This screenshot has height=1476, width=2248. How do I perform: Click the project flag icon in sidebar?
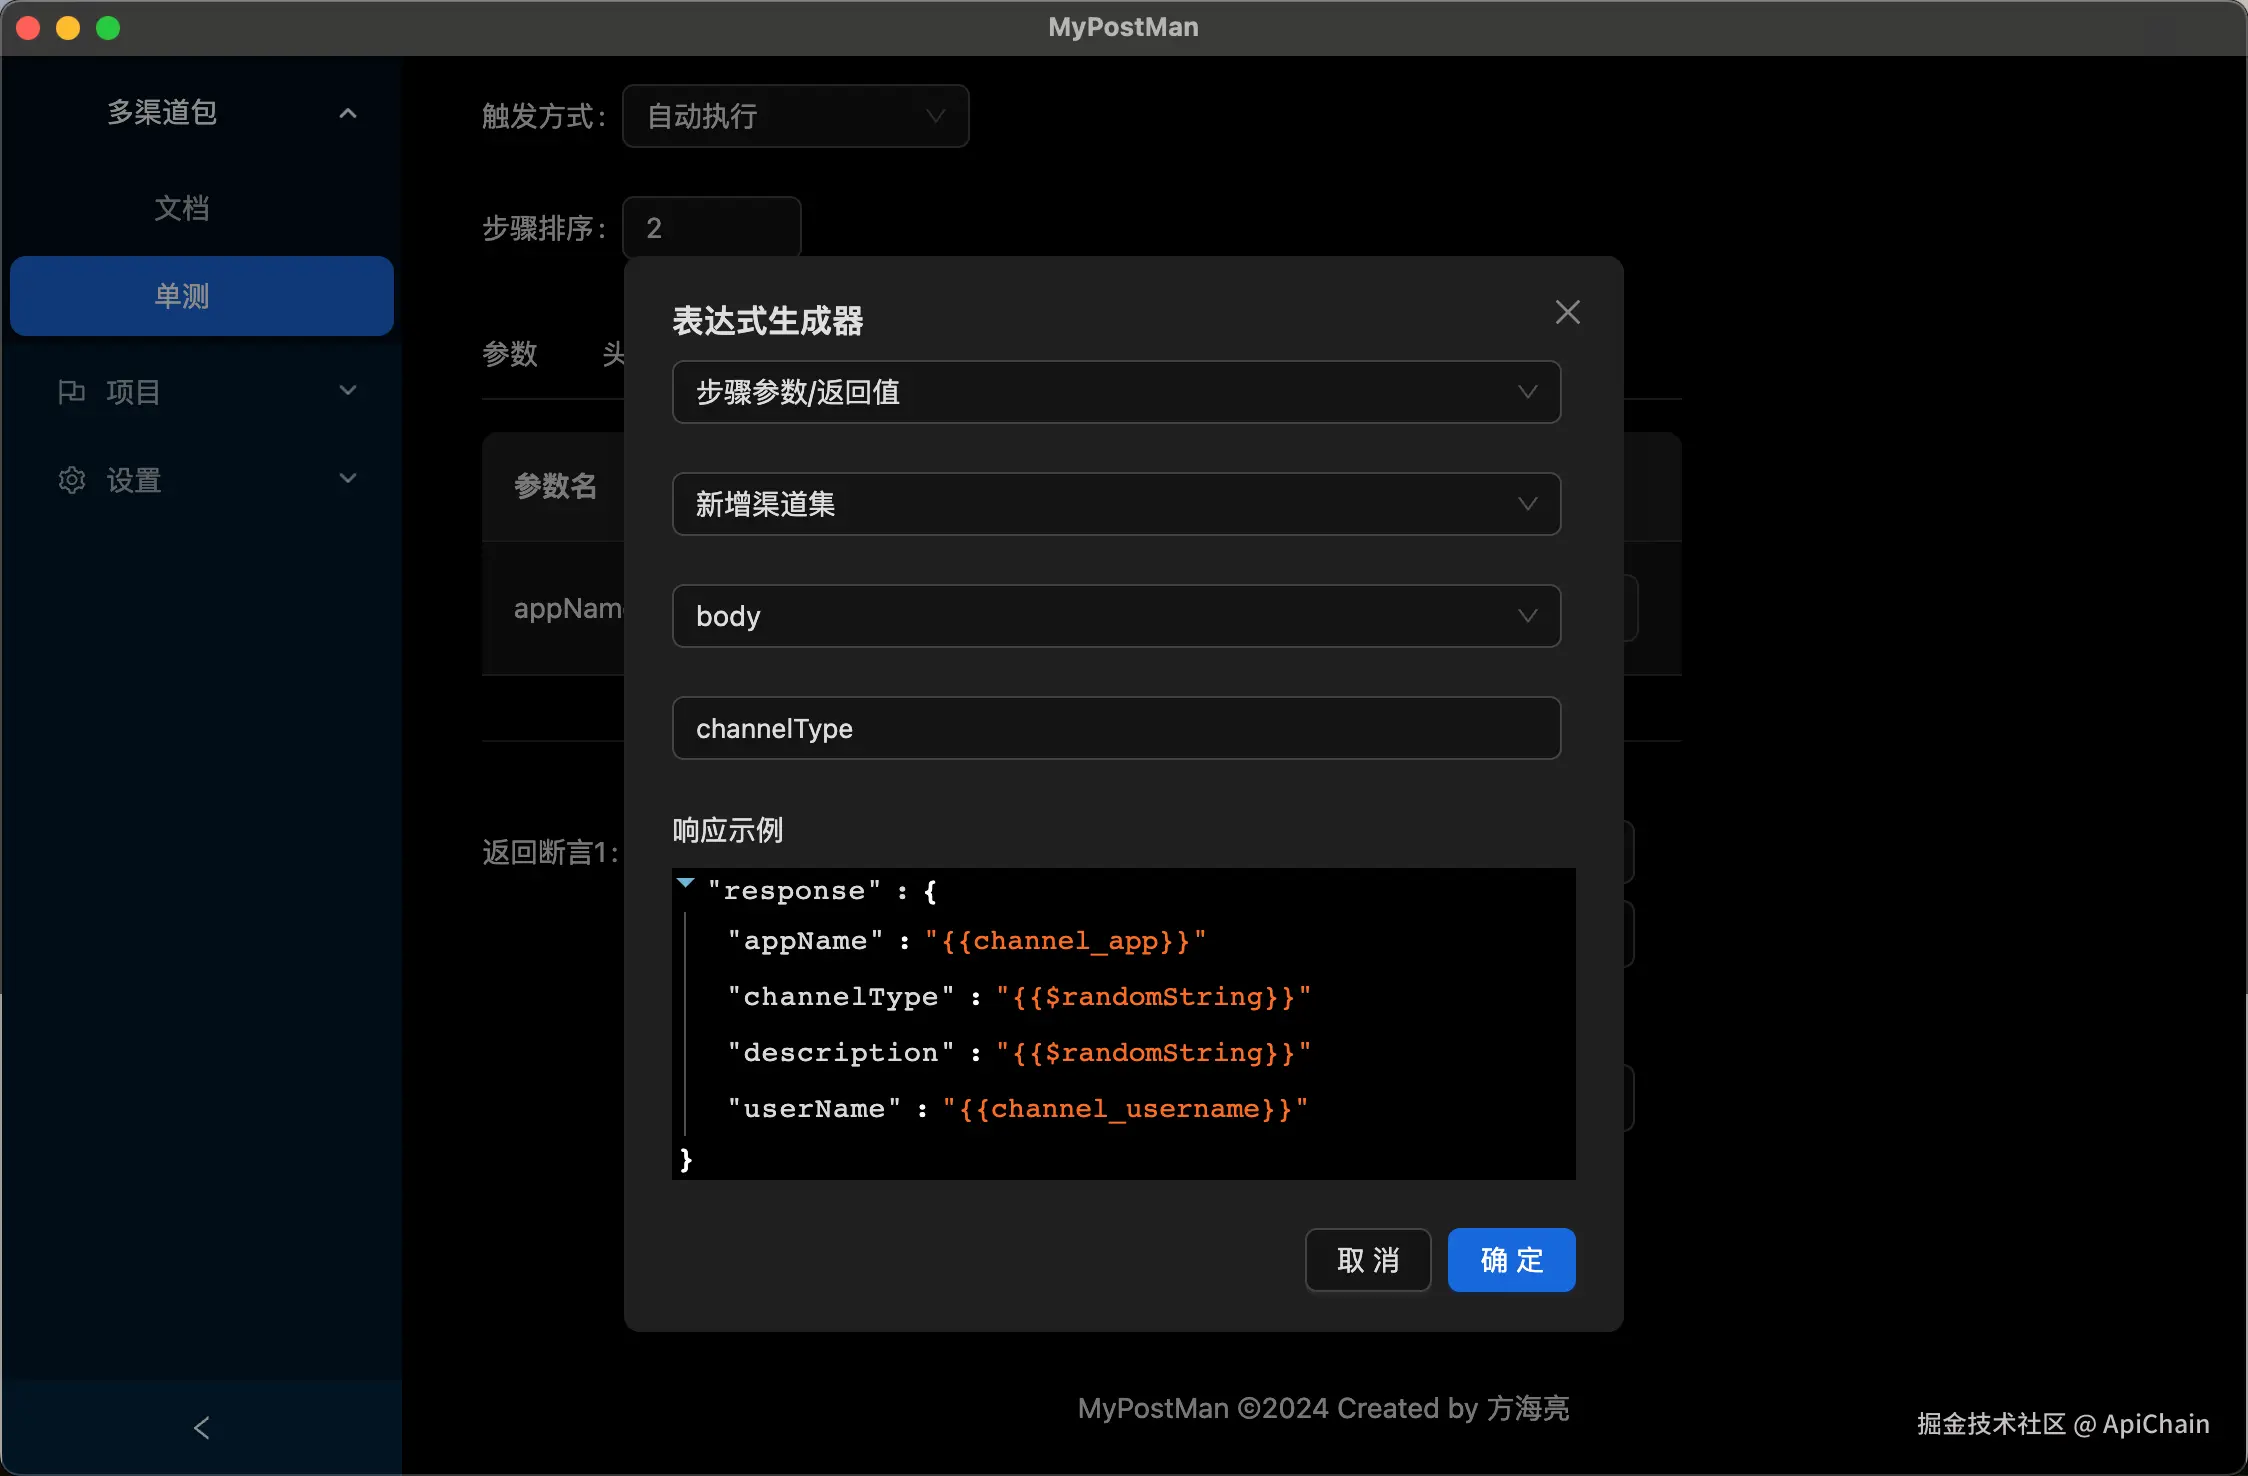tap(71, 392)
